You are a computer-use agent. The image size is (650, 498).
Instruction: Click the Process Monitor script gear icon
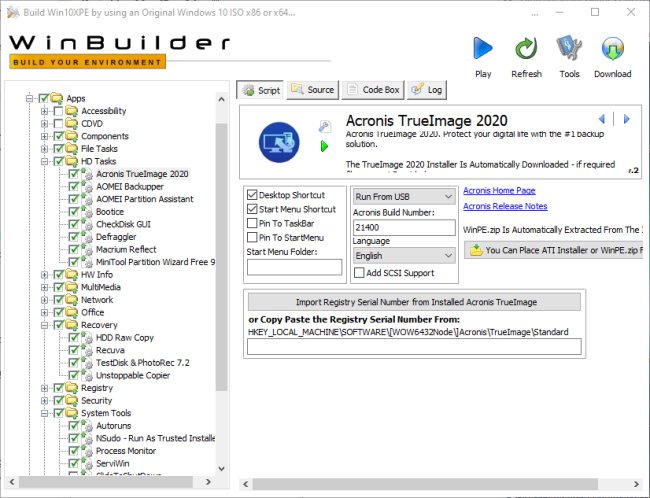pyautogui.click(x=87, y=451)
